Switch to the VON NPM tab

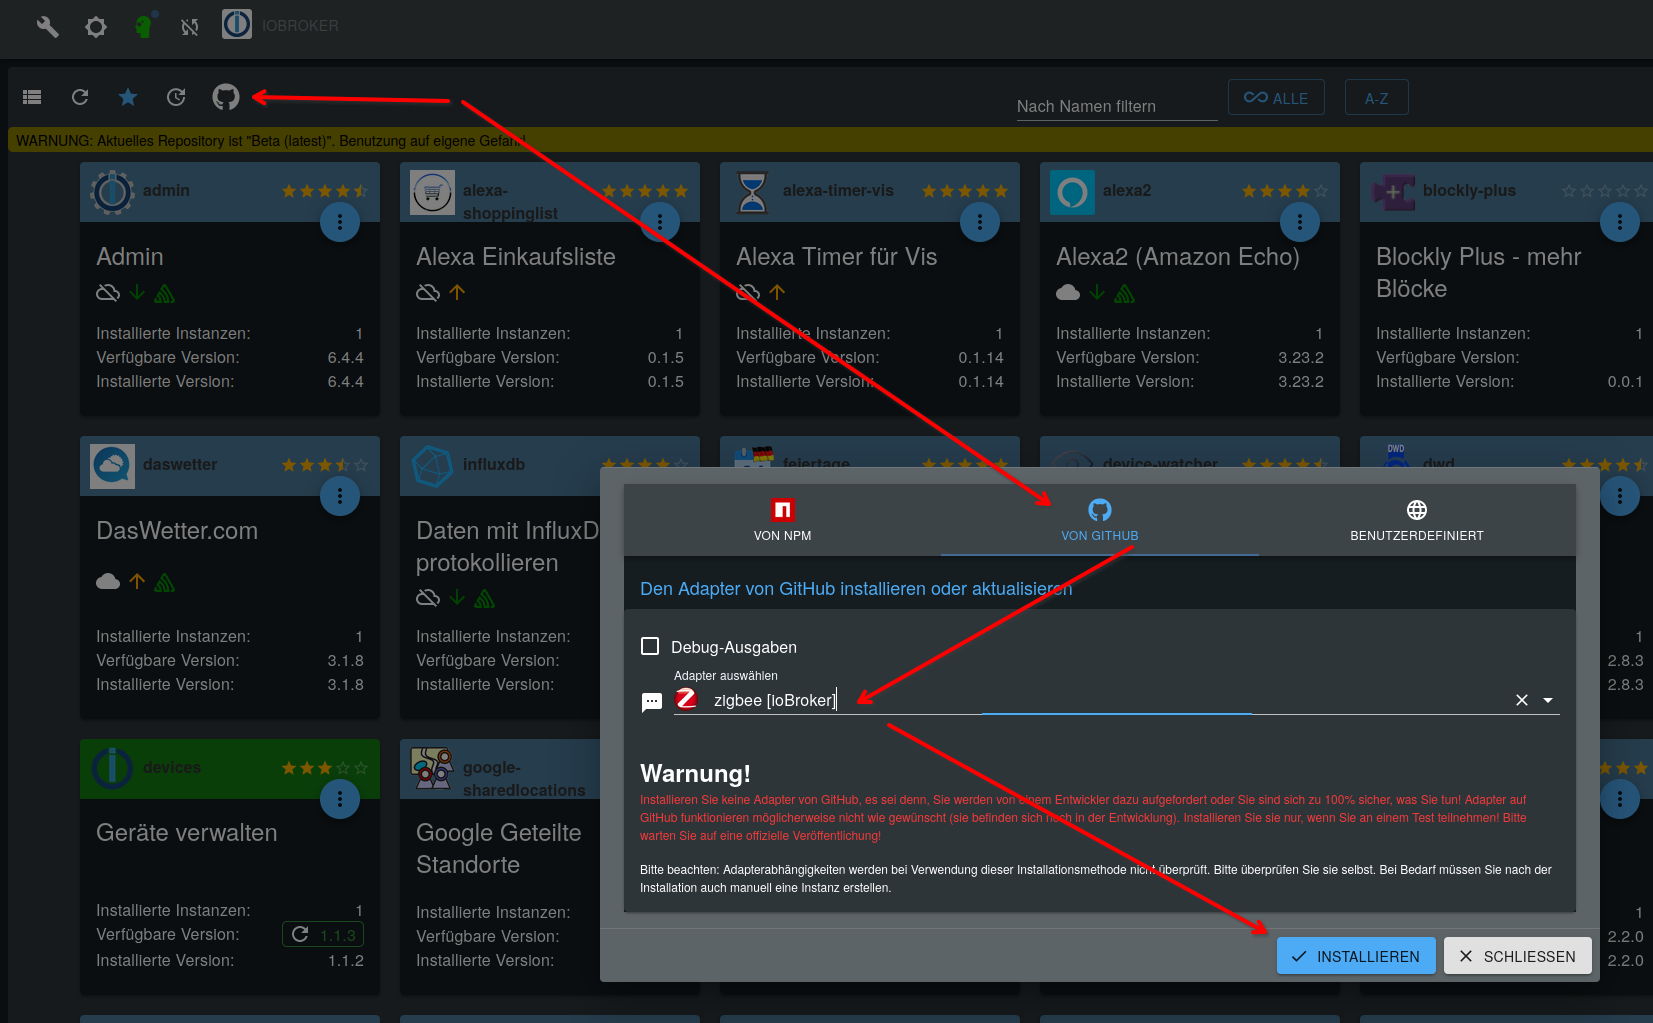click(x=783, y=521)
